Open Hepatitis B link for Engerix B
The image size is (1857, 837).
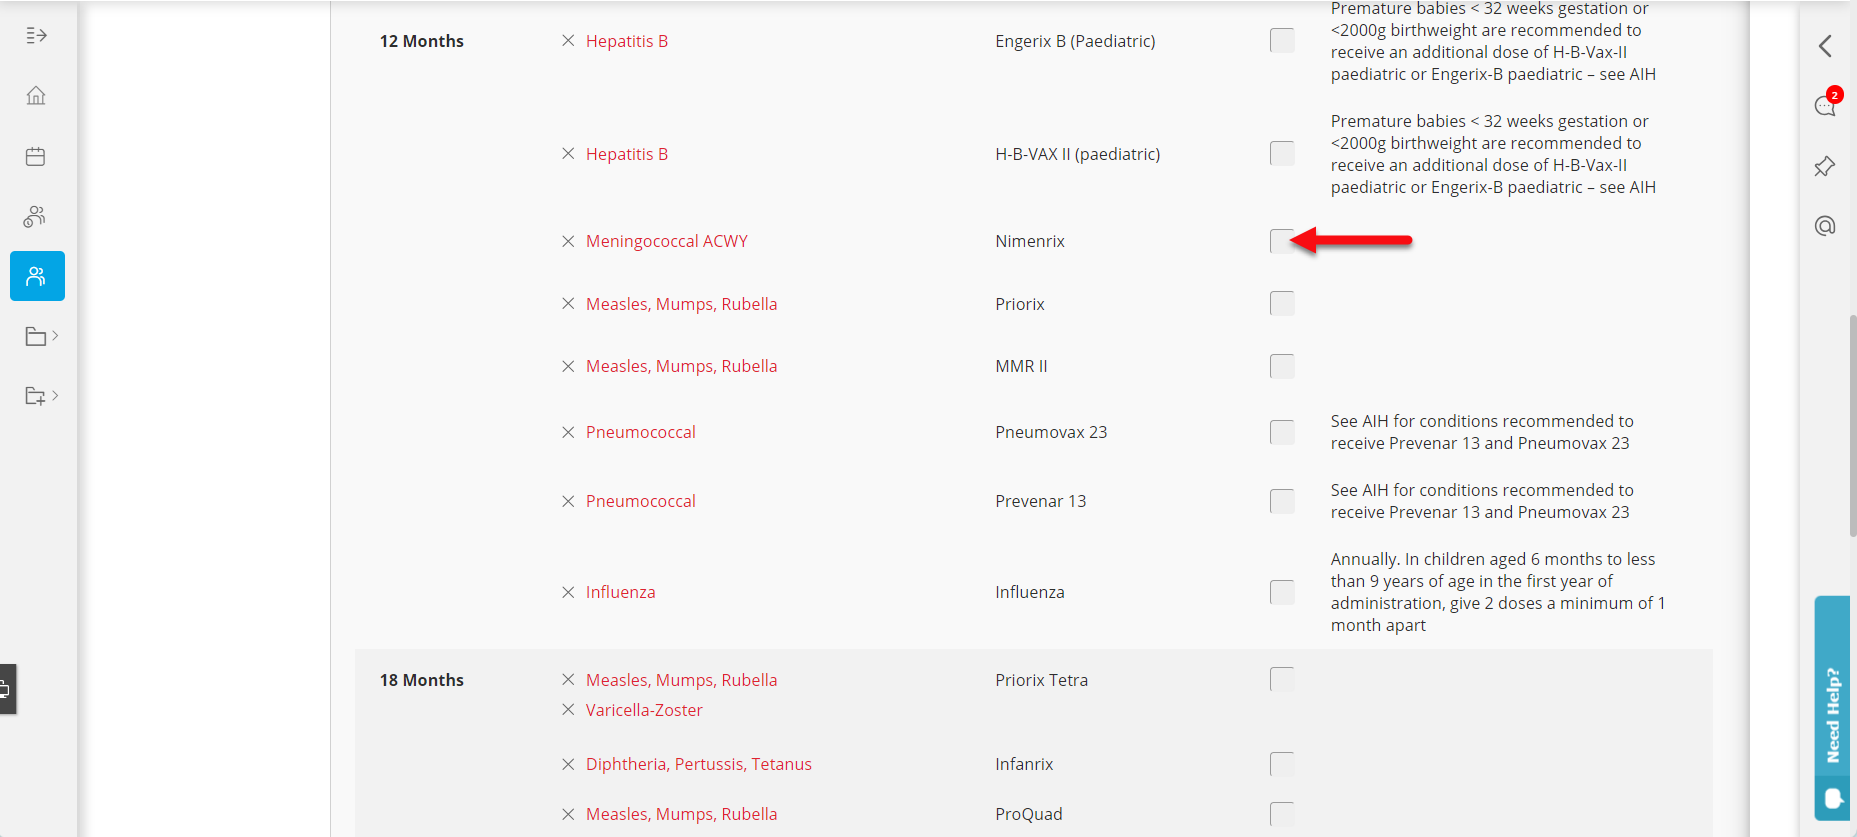coord(627,41)
